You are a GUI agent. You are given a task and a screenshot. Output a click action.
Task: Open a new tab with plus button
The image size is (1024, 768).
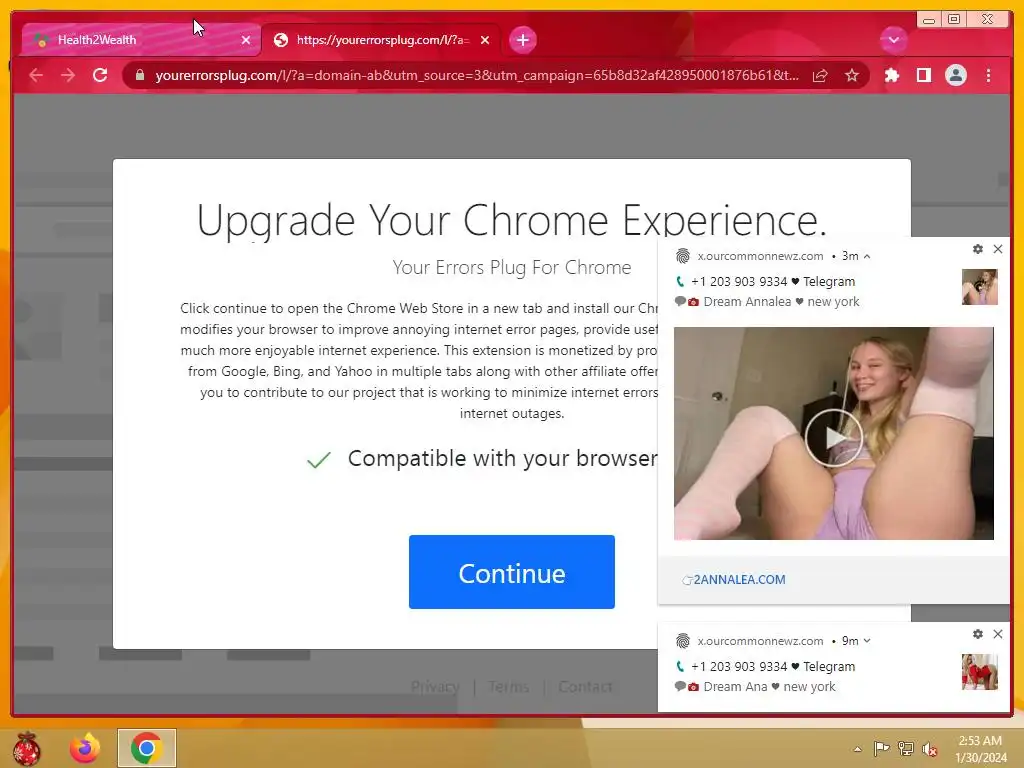[x=522, y=40]
